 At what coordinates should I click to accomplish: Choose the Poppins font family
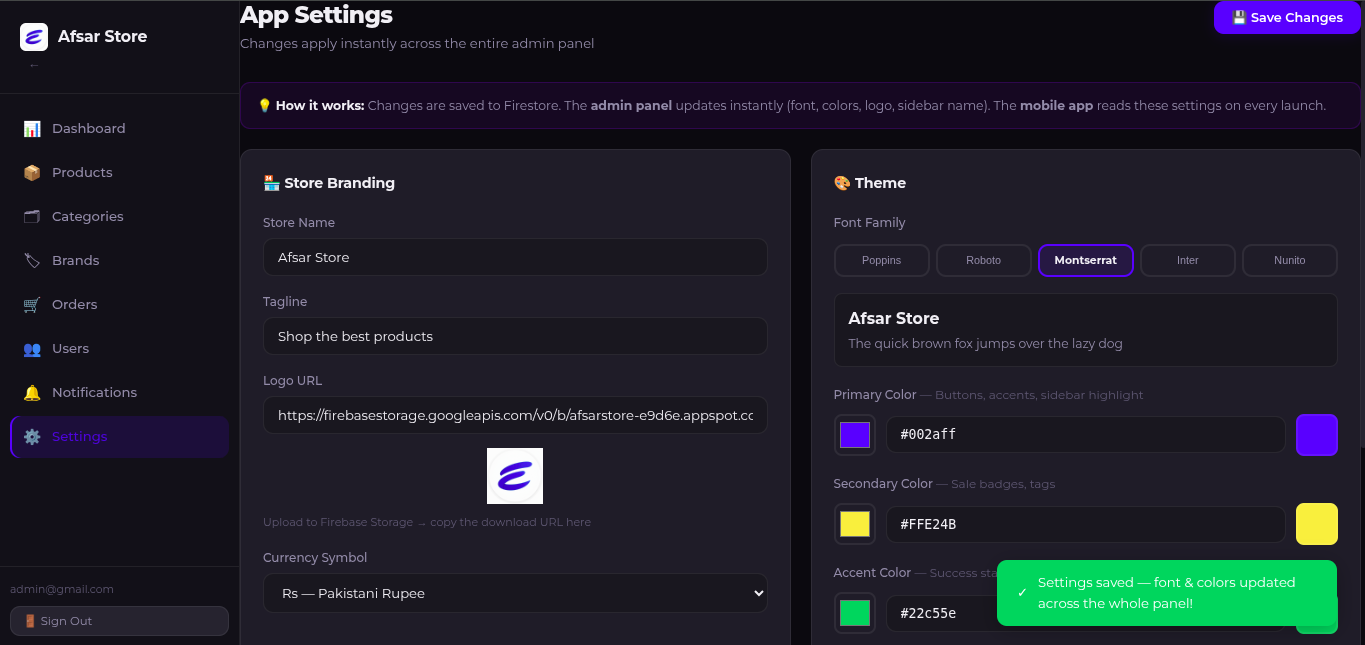click(x=882, y=260)
